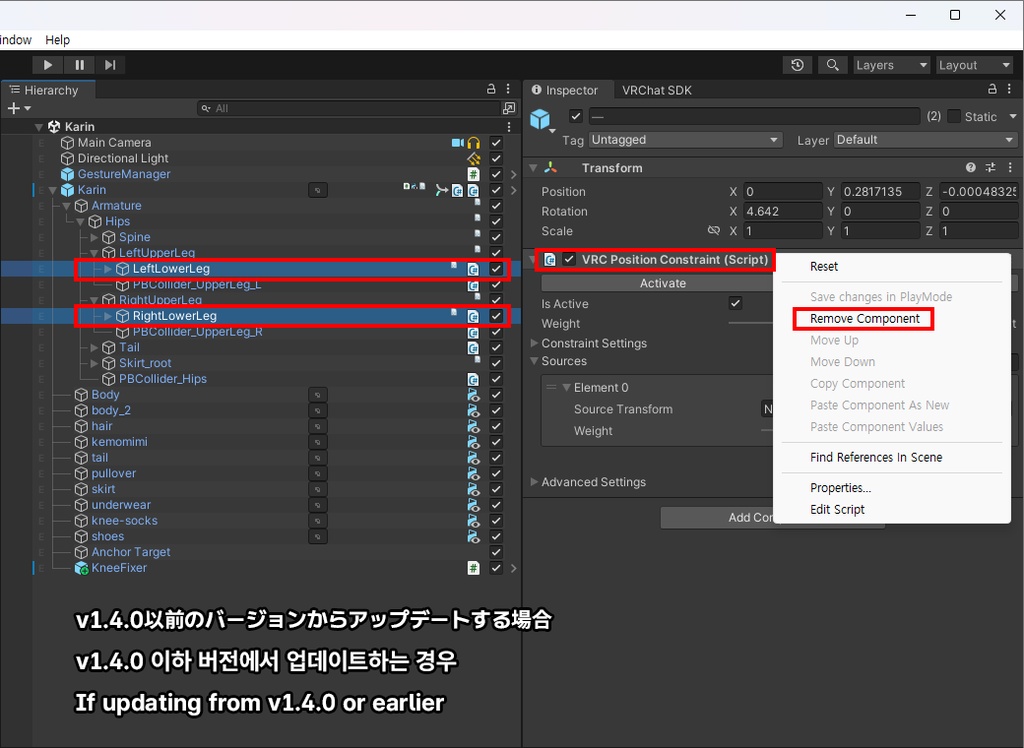Click the skinned mesh icon on hair row
The image size is (1024, 748).
[473, 426]
